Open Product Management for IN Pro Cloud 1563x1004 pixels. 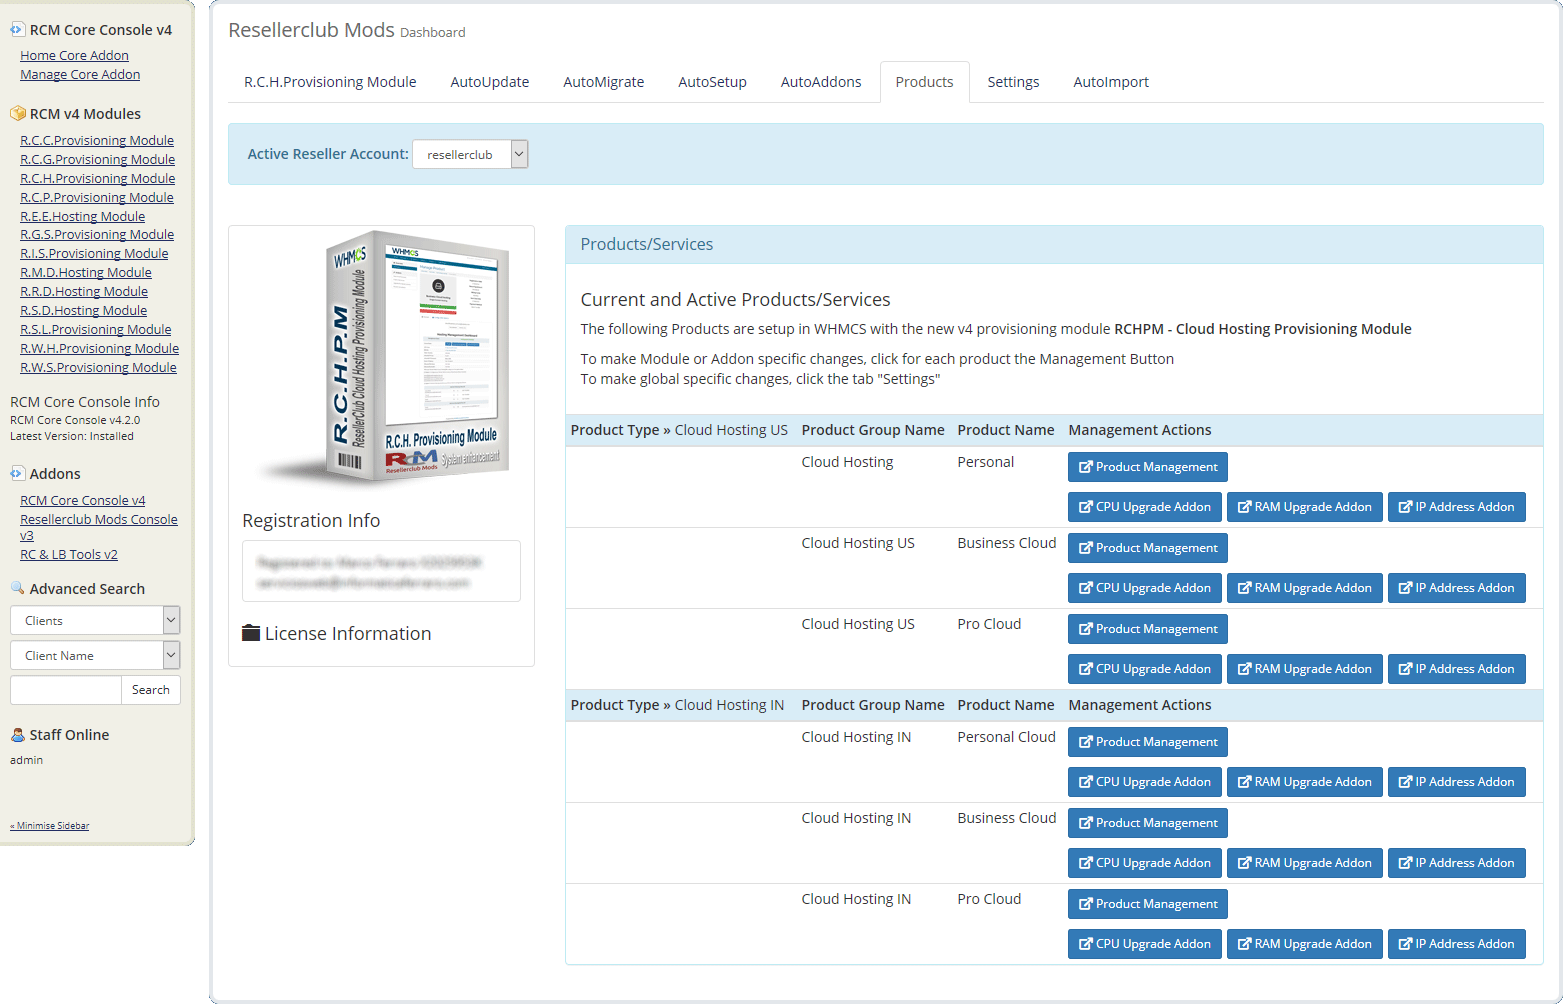1147,904
